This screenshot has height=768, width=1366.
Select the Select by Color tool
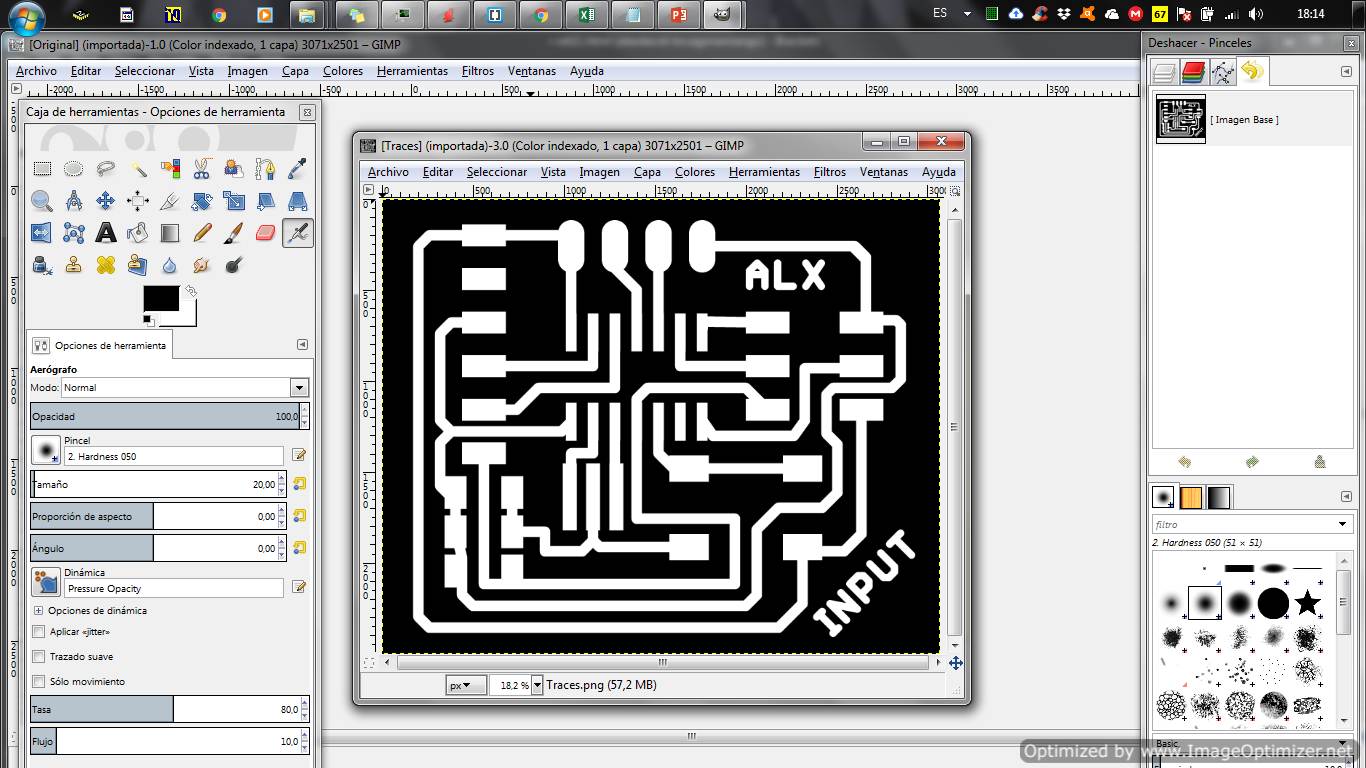(x=170, y=169)
